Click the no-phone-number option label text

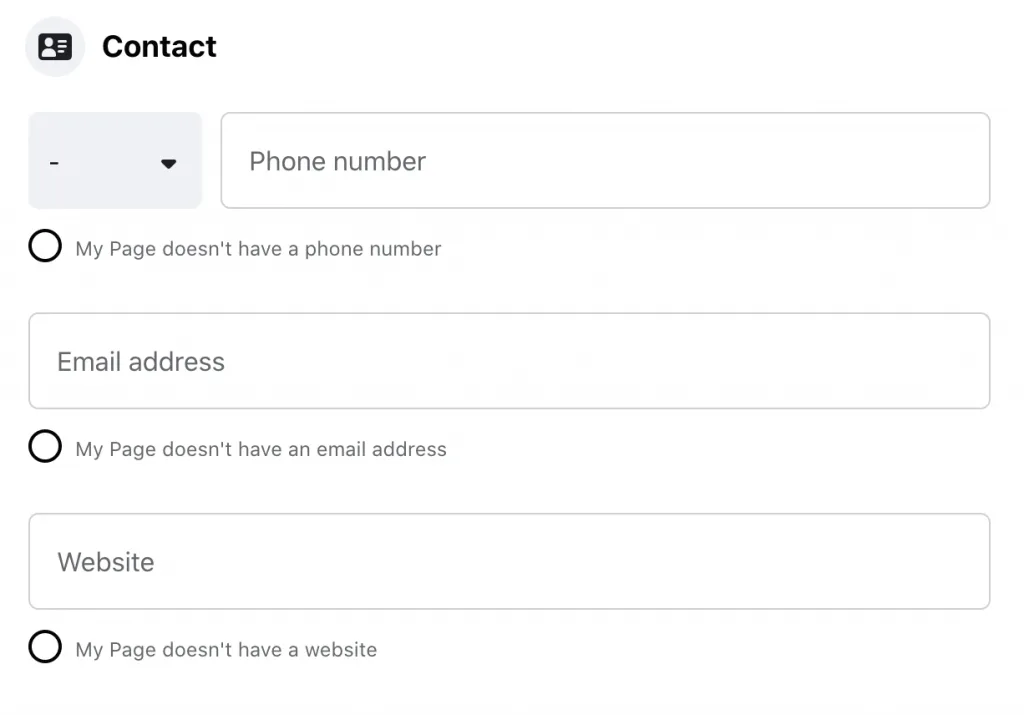[x=256, y=248]
